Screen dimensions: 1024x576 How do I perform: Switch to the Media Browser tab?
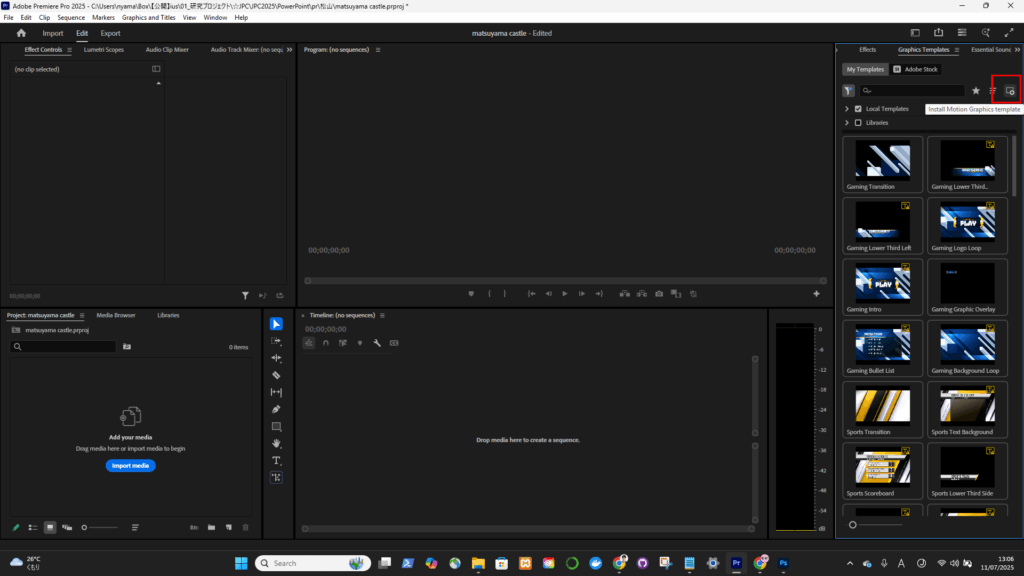coord(116,315)
